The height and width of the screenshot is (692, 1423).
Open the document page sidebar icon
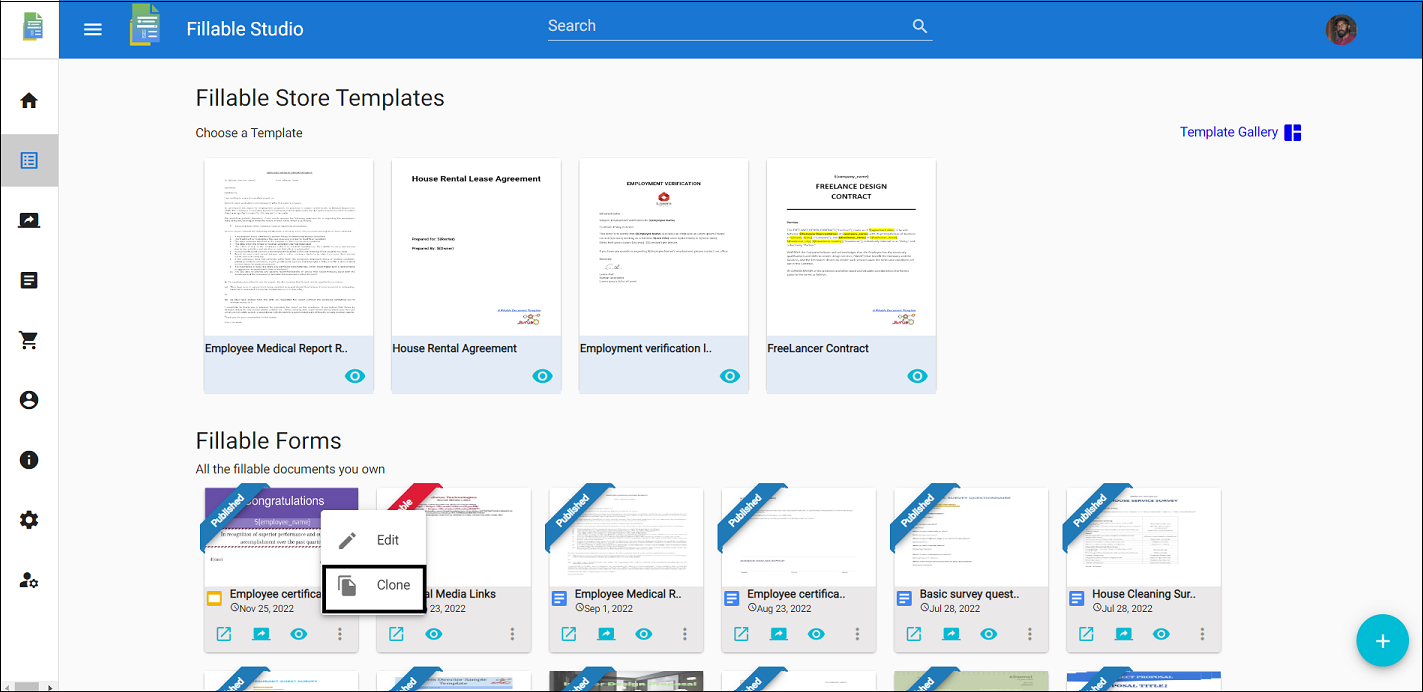(x=29, y=280)
